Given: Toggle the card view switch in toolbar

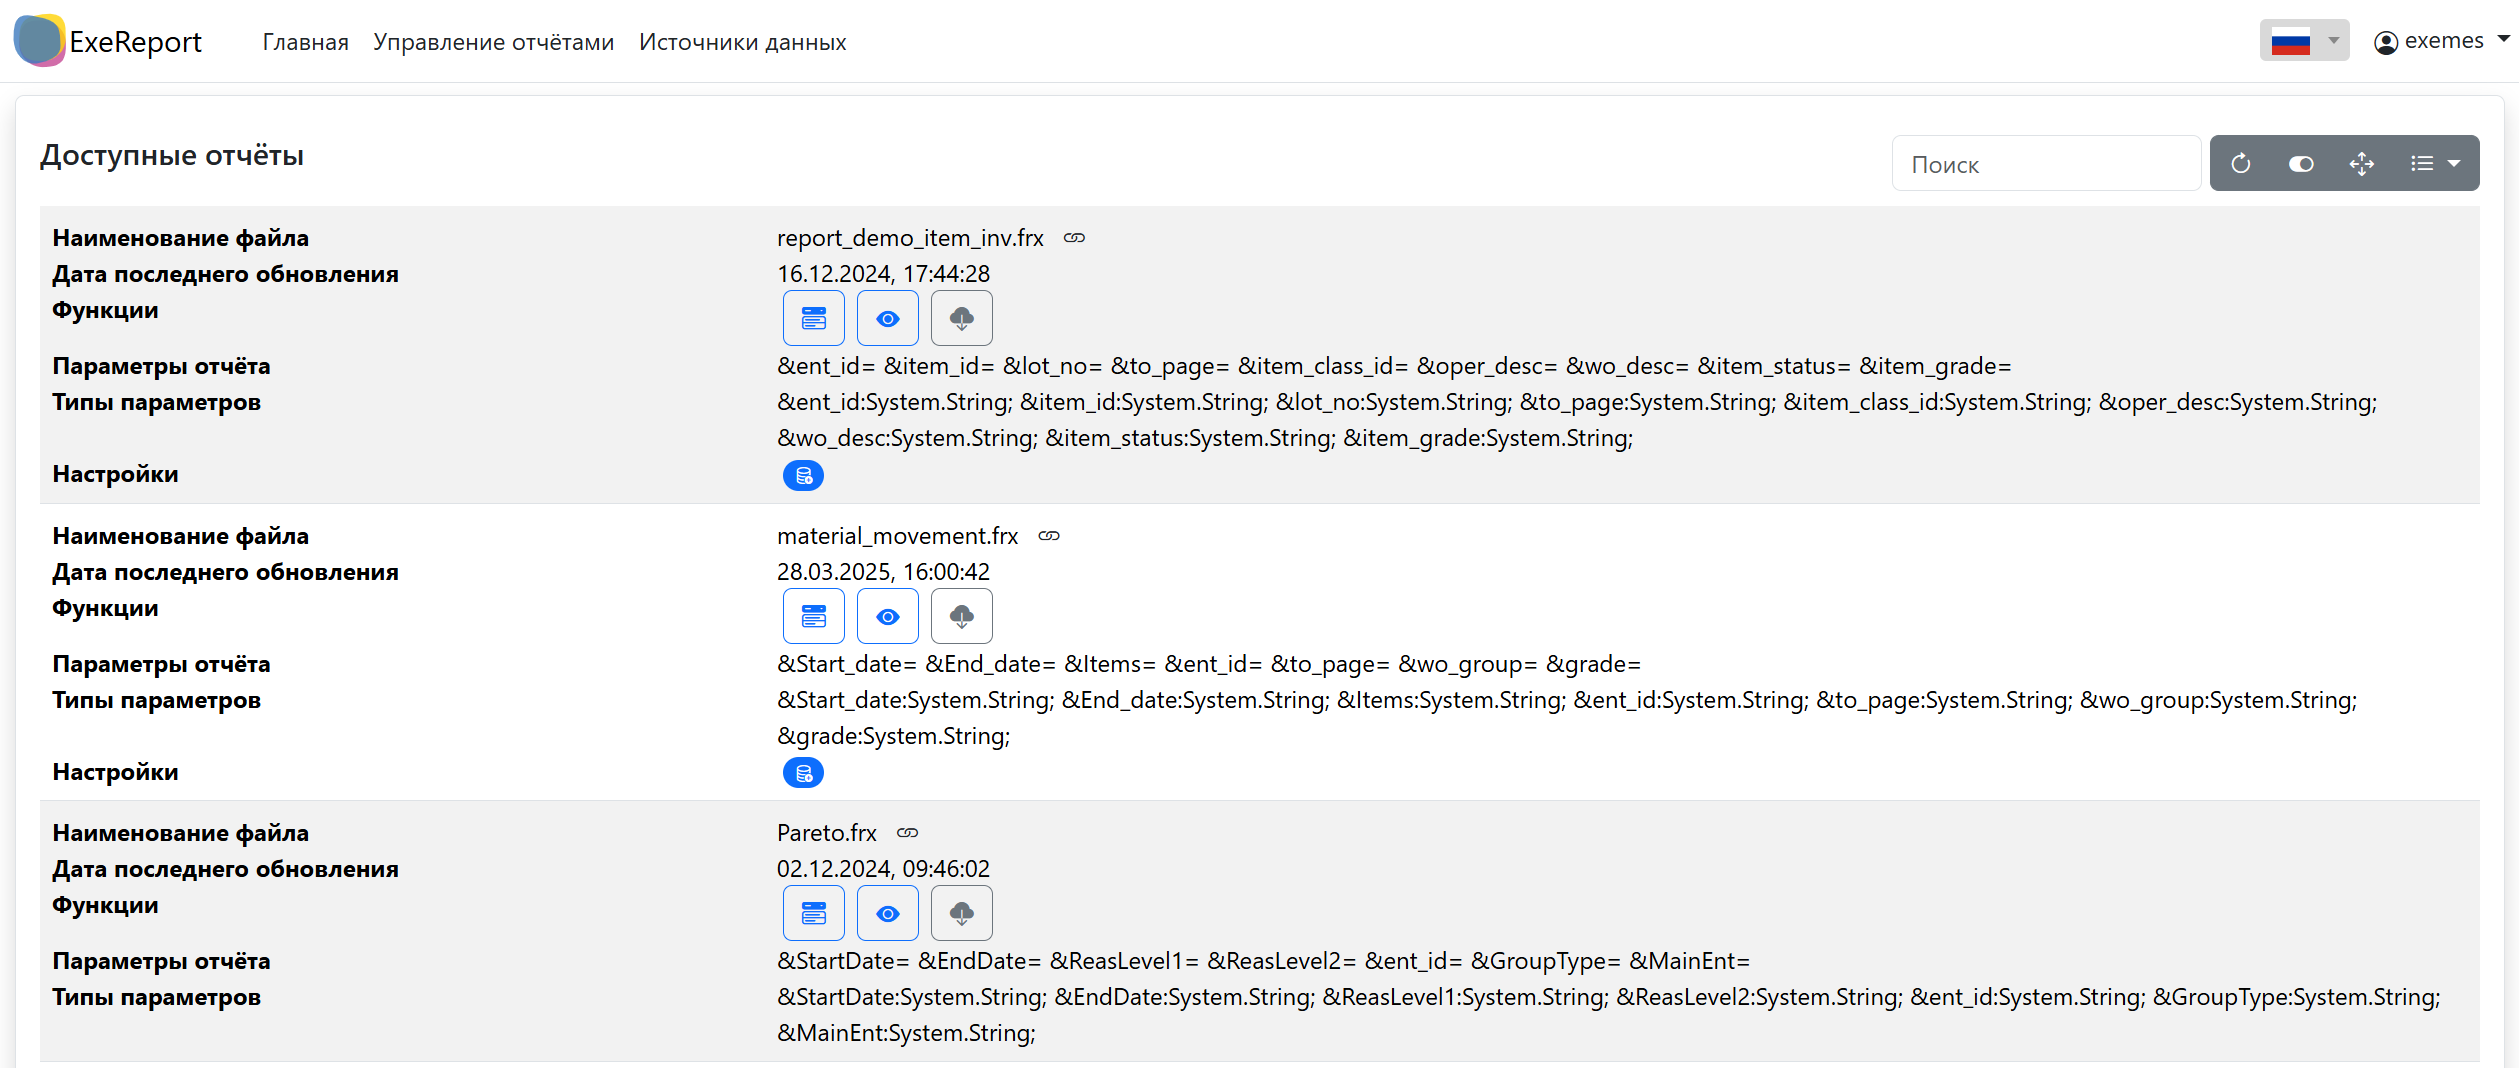Looking at the screenshot, I should point(2300,163).
